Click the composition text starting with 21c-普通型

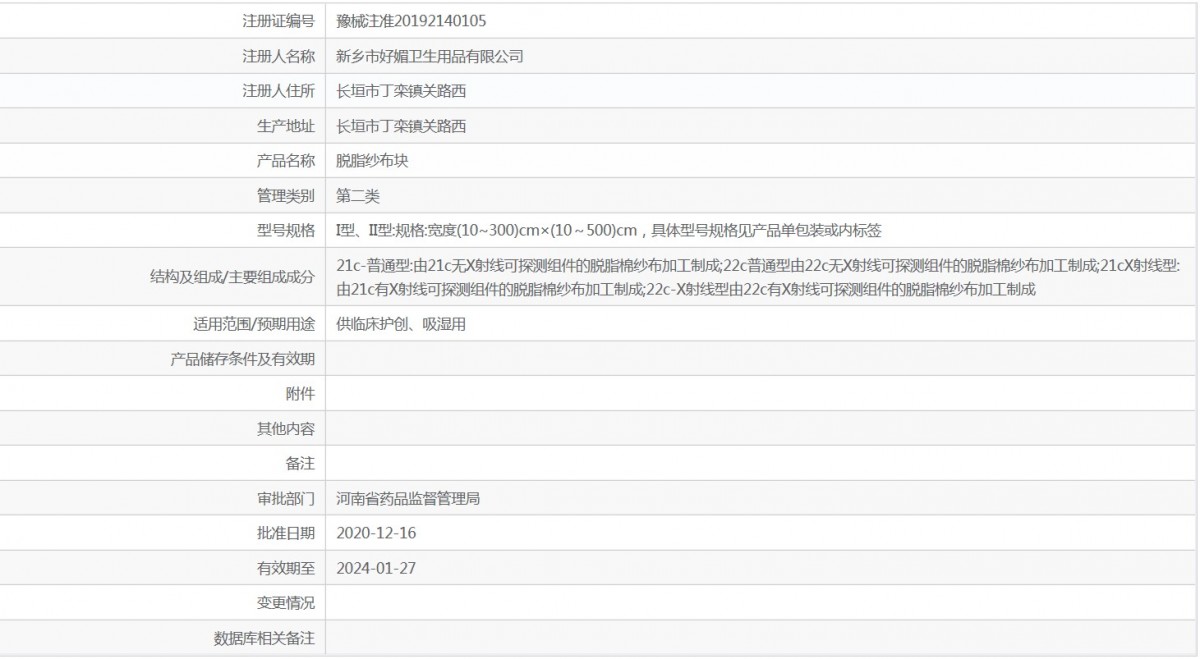(759, 277)
